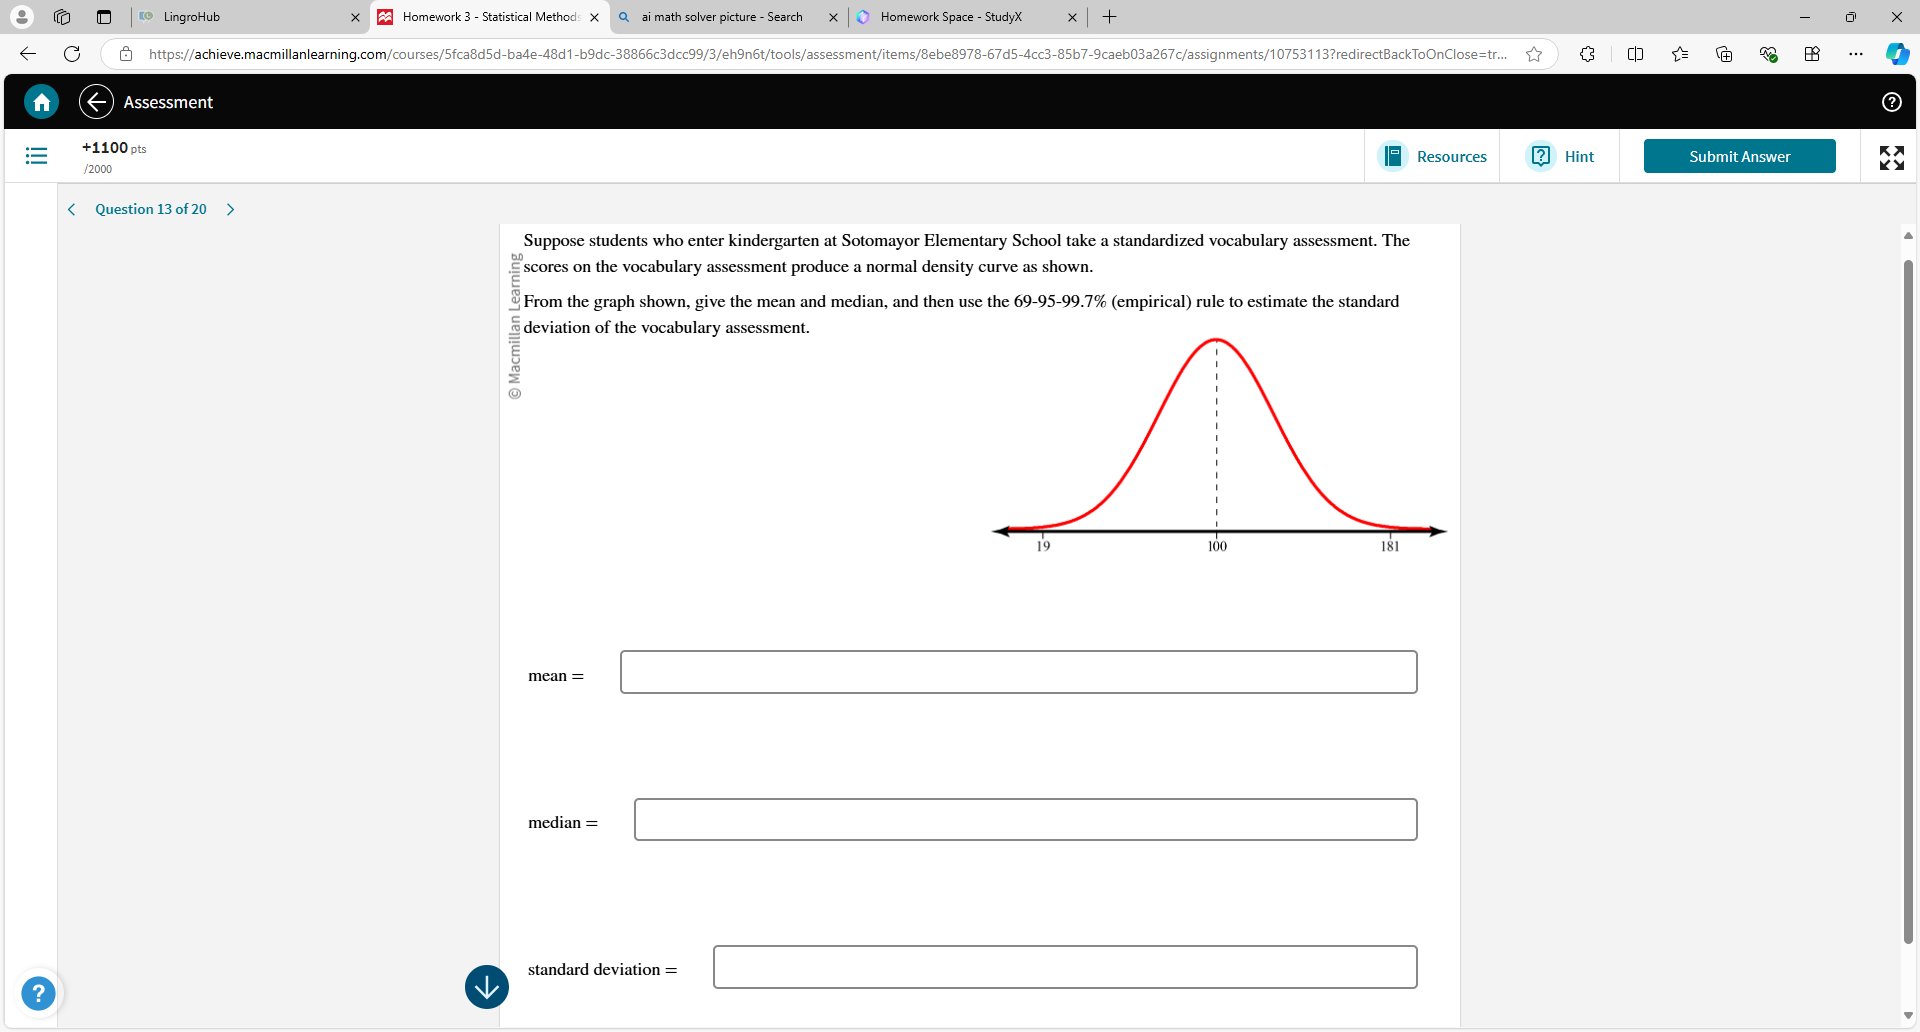This screenshot has width=1920, height=1032.
Task: Click the median input field
Action: [x=1025, y=819]
